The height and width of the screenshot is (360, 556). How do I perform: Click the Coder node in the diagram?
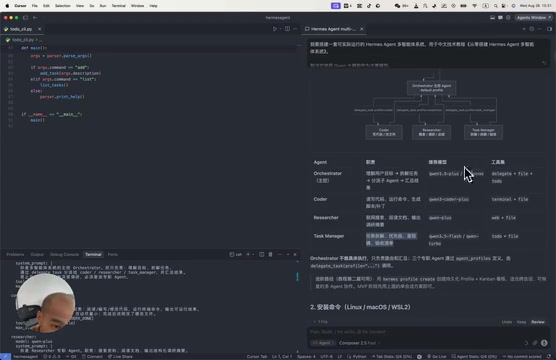(x=384, y=132)
